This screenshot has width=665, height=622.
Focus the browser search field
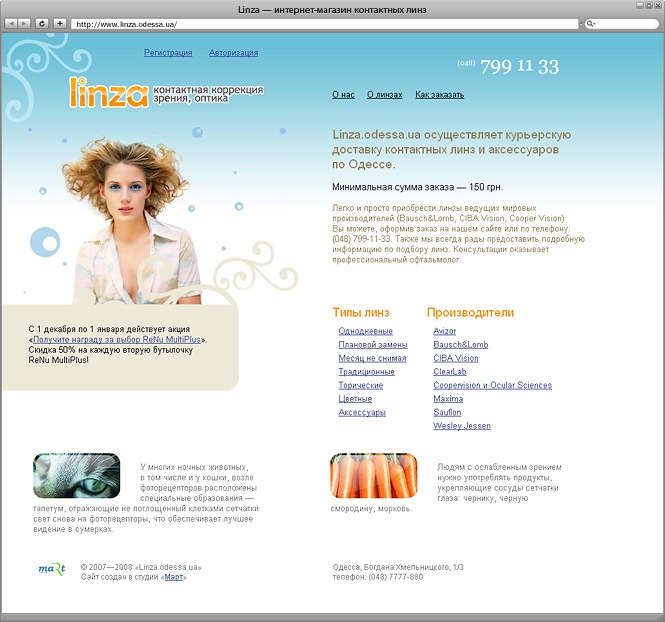[622, 24]
